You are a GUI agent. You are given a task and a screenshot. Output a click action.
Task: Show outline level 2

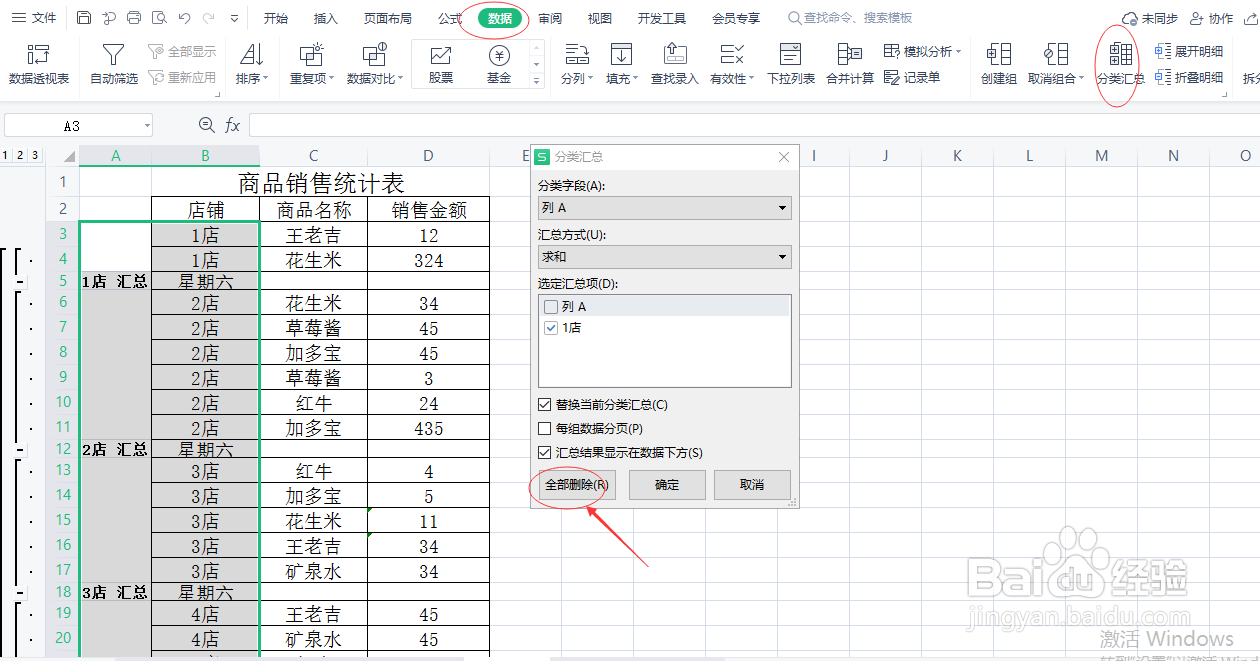coord(20,155)
